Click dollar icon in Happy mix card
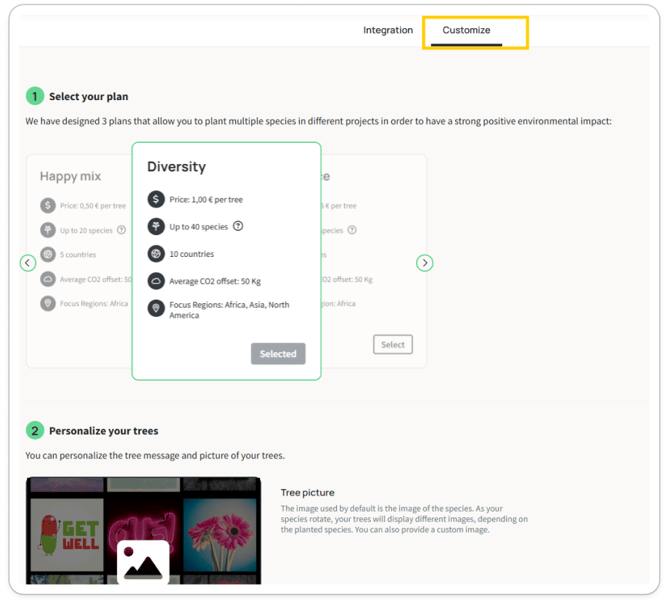The width and height of the screenshot is (670, 600). (48, 206)
